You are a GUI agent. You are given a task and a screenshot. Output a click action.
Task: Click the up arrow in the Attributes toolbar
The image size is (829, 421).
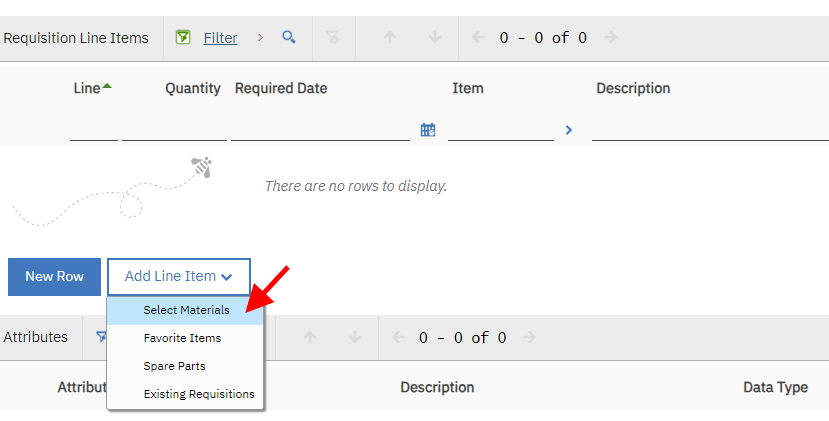(310, 337)
